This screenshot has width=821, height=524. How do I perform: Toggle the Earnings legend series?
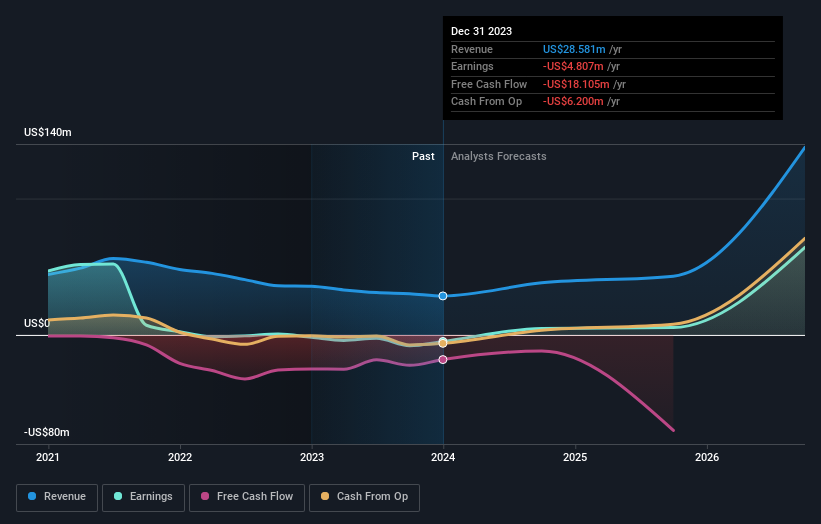click(x=143, y=497)
